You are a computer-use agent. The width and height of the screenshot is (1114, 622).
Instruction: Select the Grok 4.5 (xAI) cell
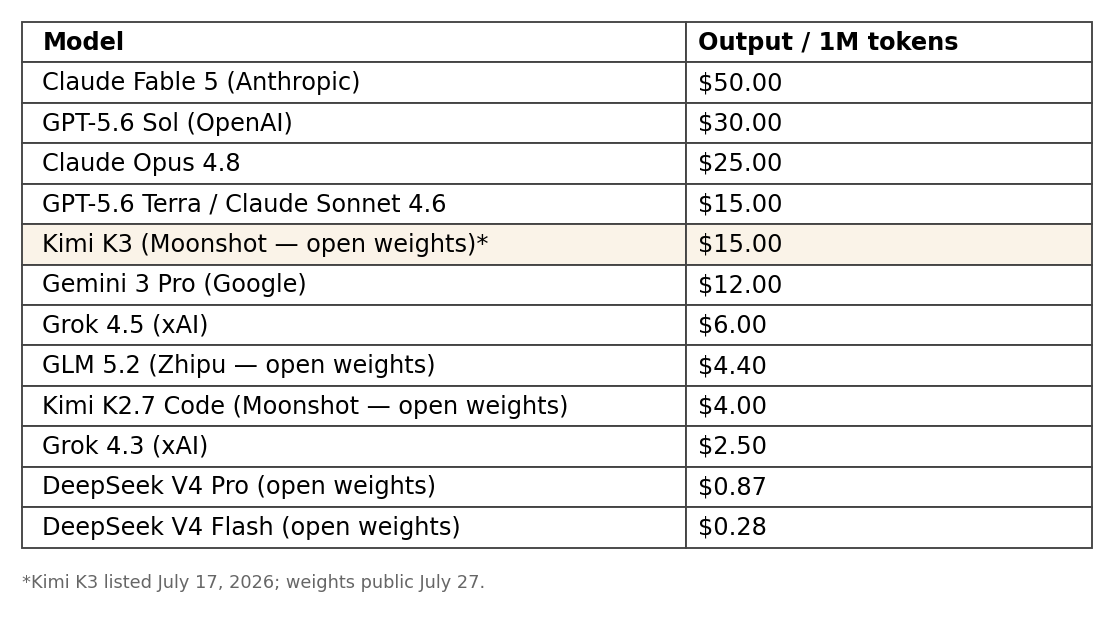tap(354, 326)
